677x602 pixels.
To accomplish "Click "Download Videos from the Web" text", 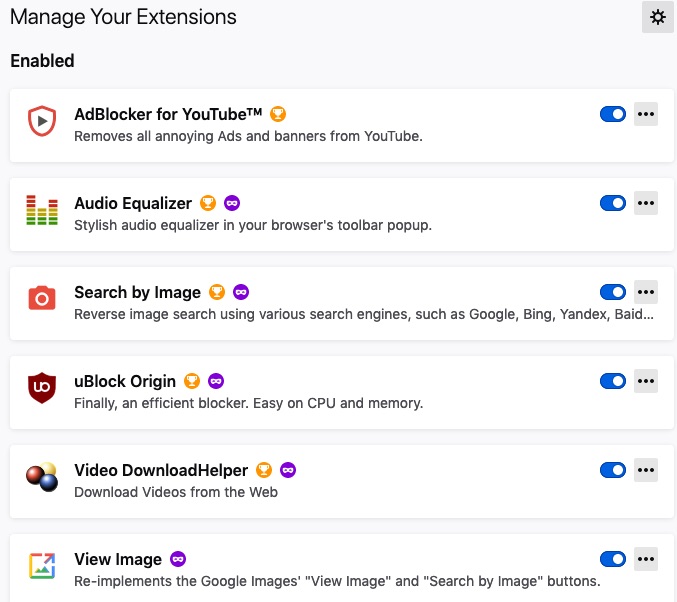I will (x=176, y=492).
